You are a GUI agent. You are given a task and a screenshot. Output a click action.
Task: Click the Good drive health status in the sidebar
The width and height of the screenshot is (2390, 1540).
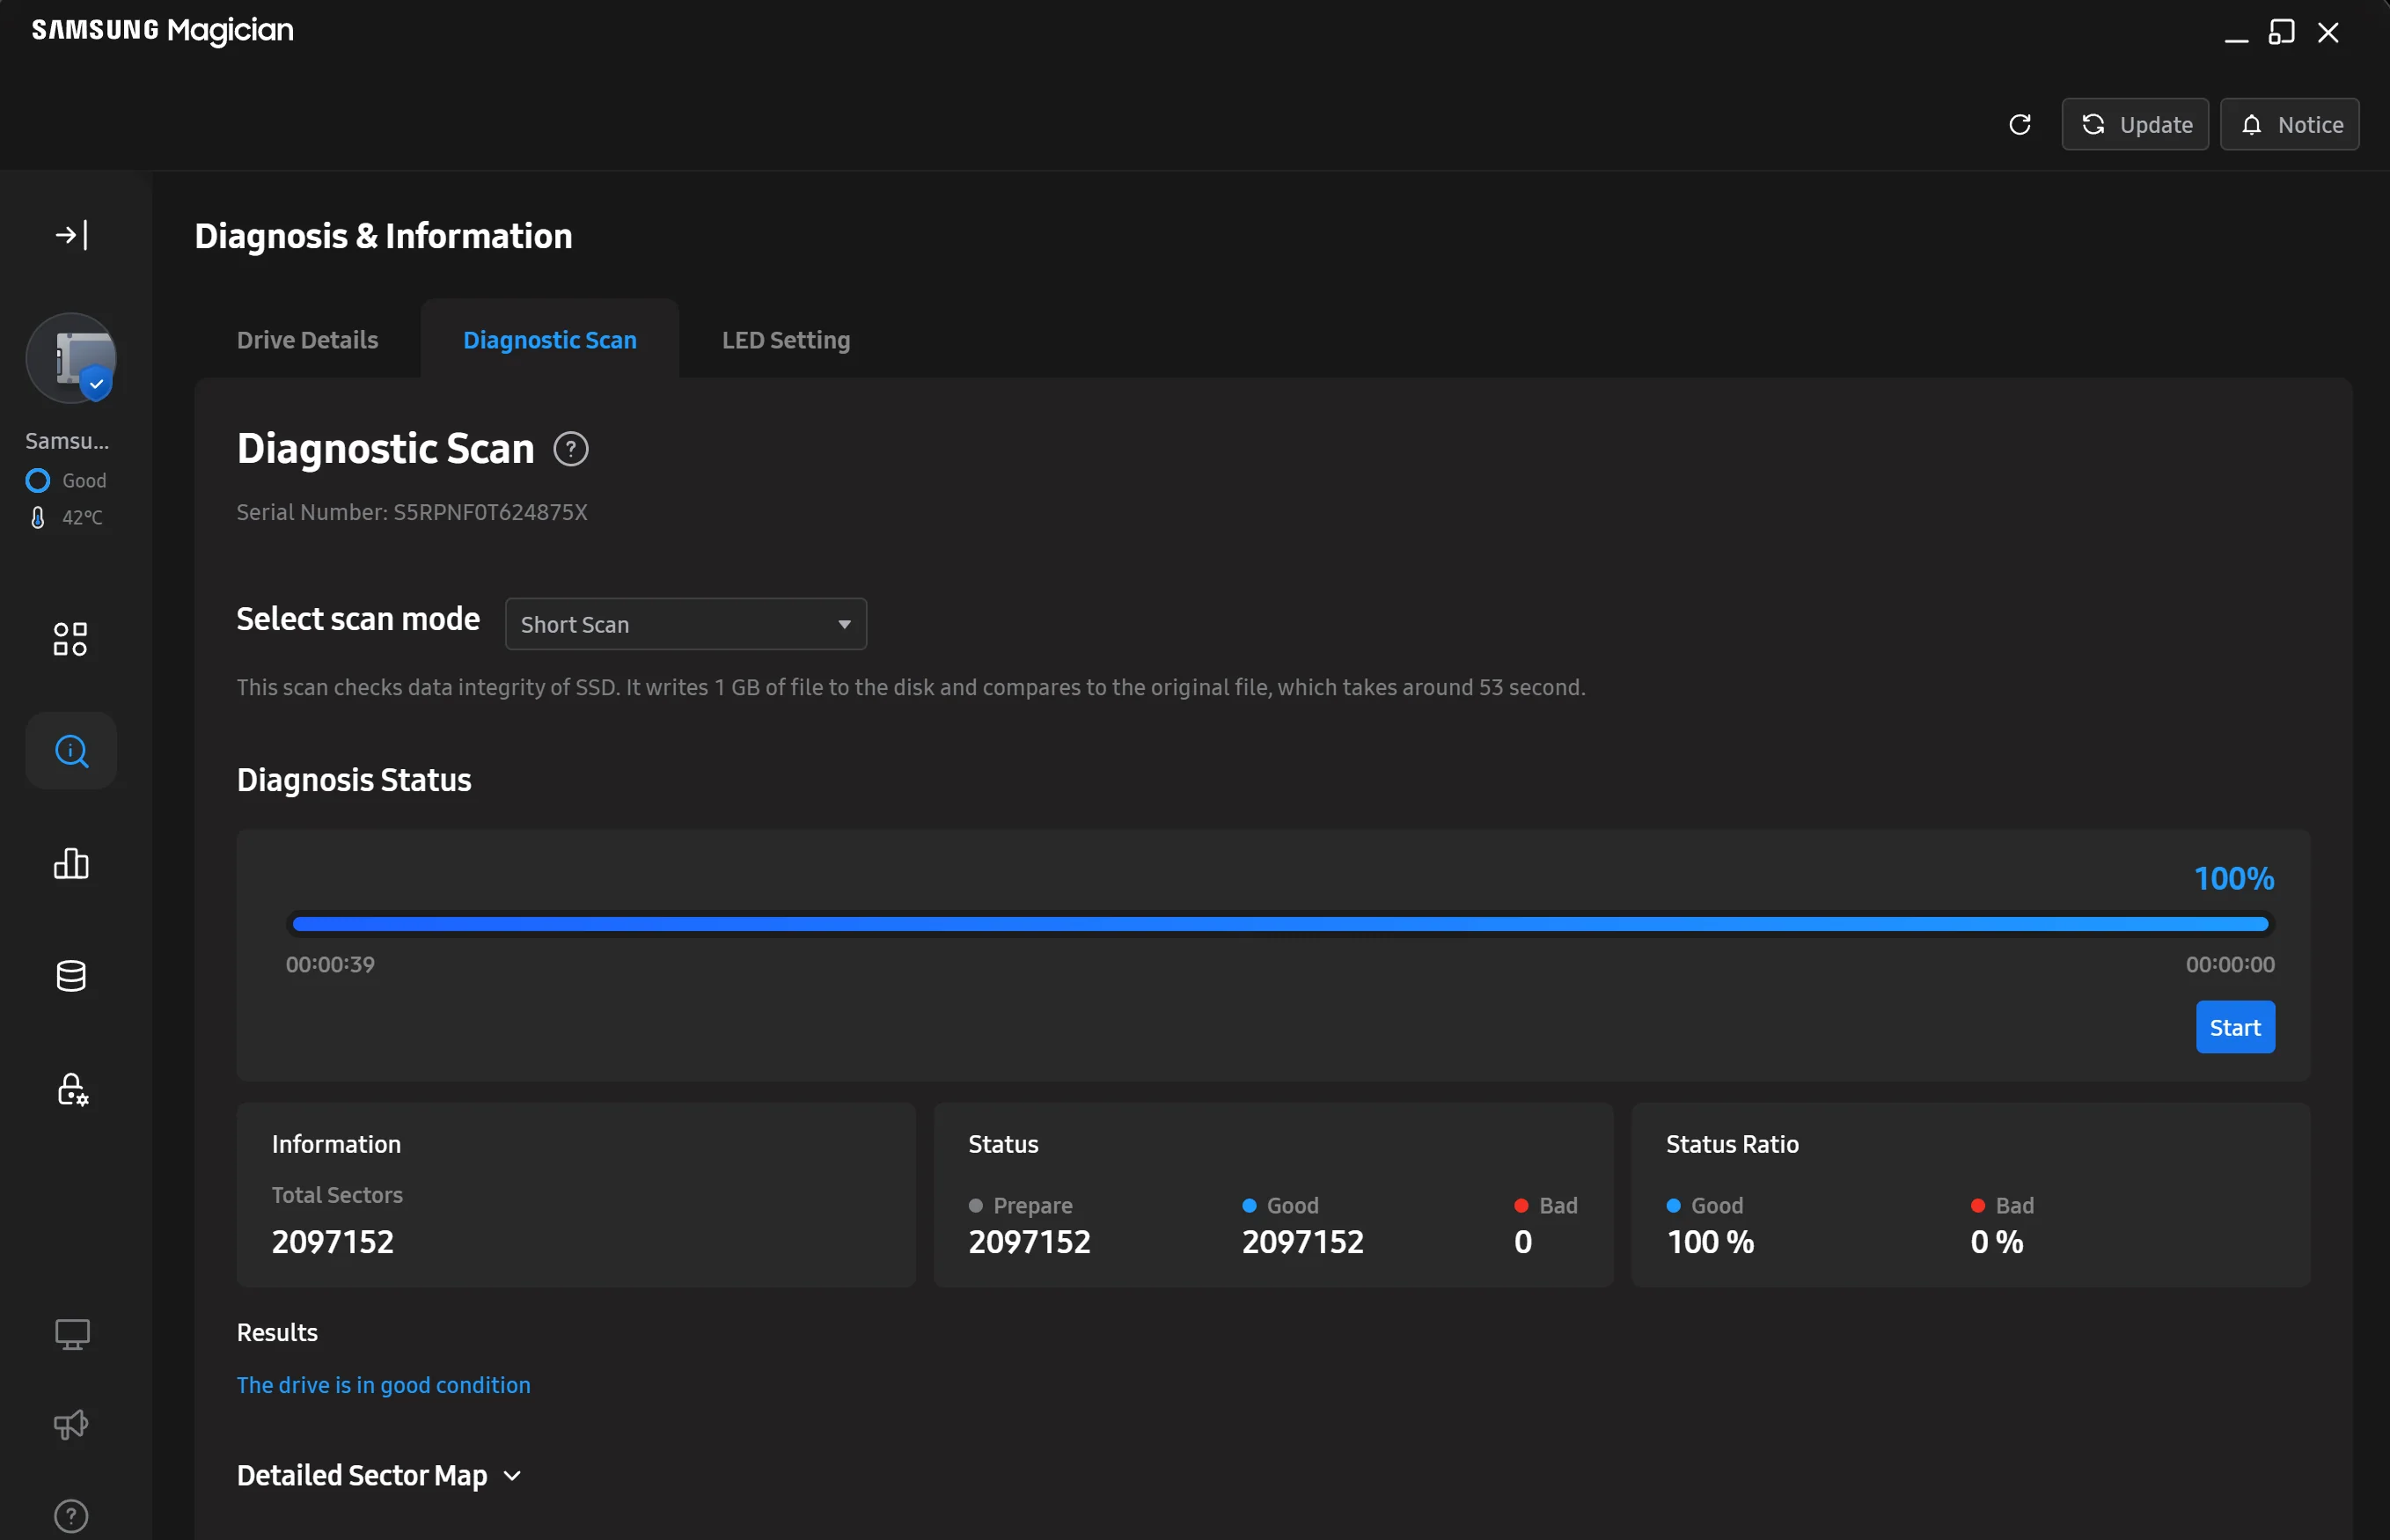coord(66,481)
